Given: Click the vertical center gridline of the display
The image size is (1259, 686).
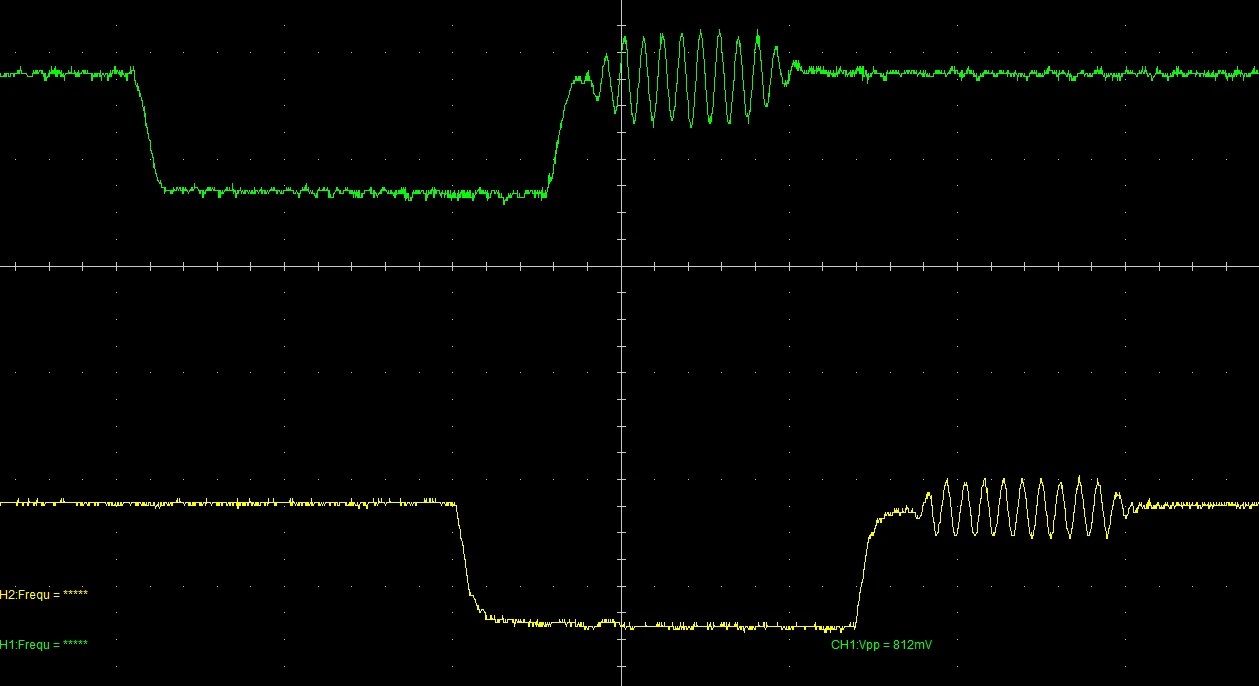Looking at the screenshot, I should point(622,400).
